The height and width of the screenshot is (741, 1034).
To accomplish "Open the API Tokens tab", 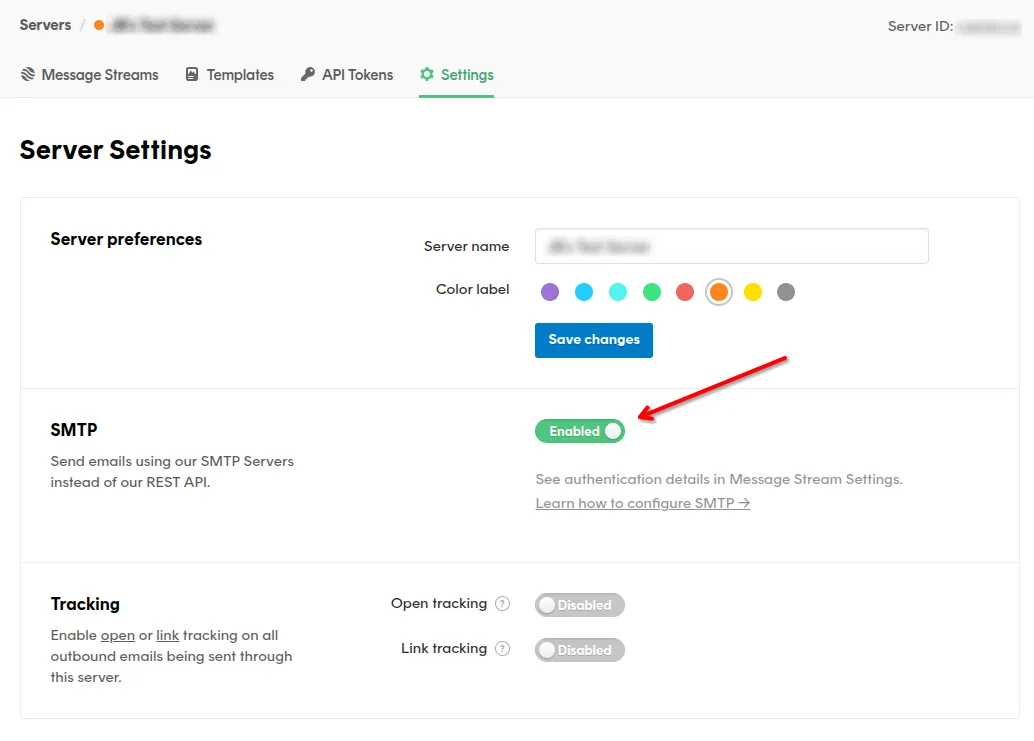I will tap(357, 74).
